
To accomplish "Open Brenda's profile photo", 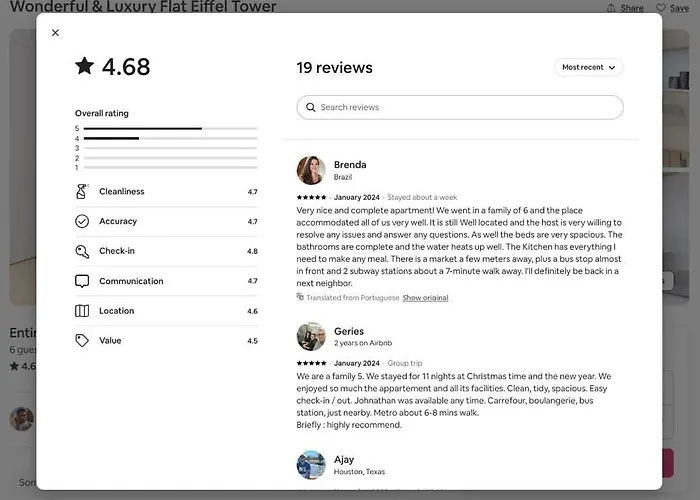I will pyautogui.click(x=311, y=170).
